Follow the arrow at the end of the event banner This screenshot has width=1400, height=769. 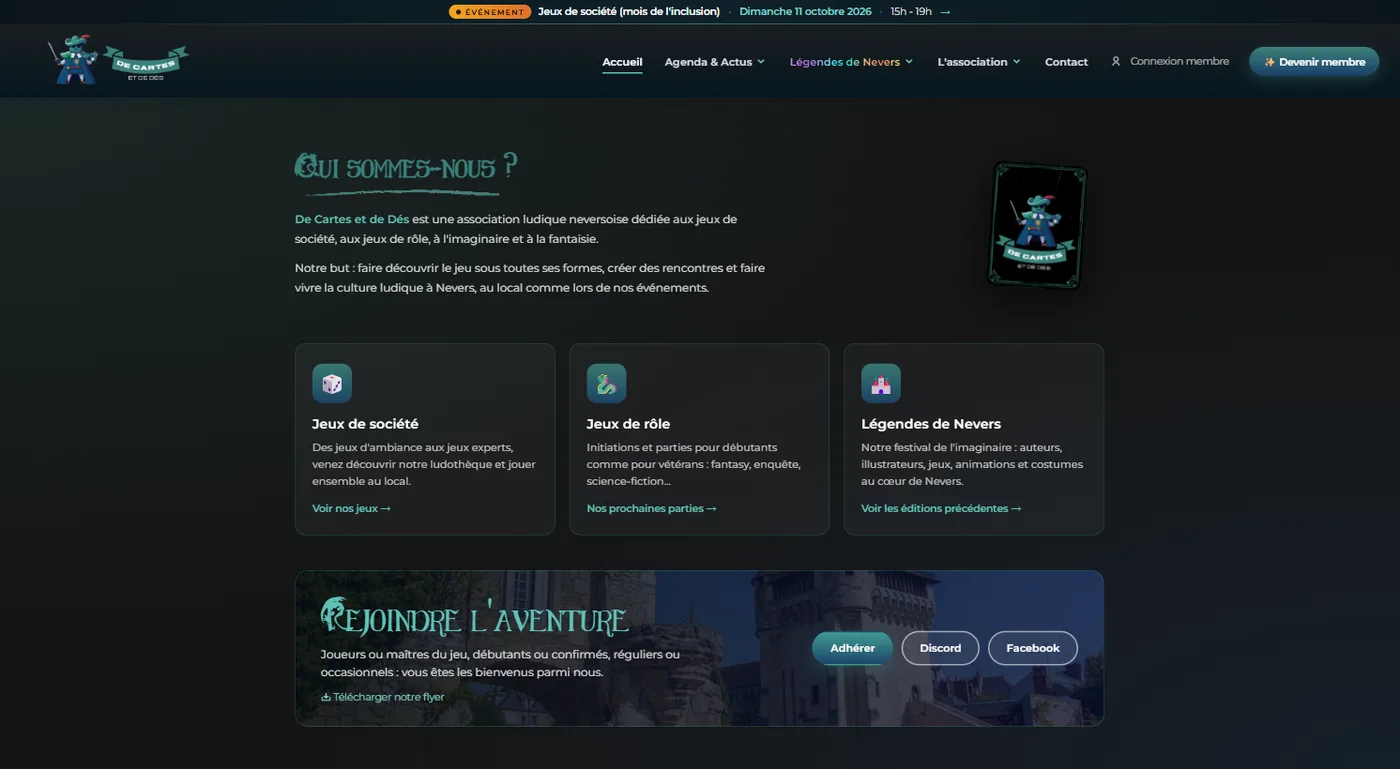point(945,12)
